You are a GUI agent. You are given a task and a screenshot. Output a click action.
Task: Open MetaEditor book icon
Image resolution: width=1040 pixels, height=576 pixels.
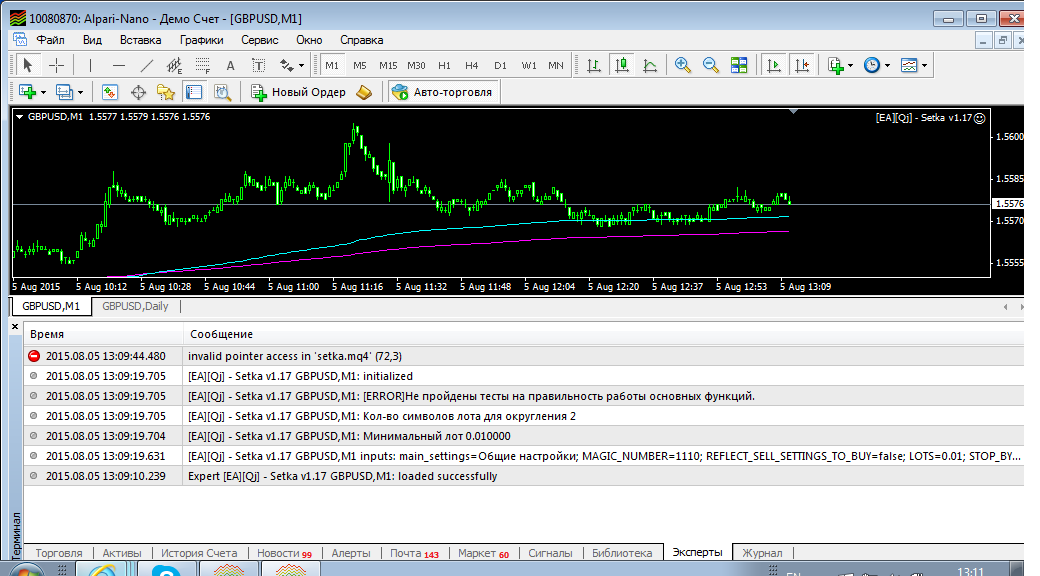coord(364,92)
